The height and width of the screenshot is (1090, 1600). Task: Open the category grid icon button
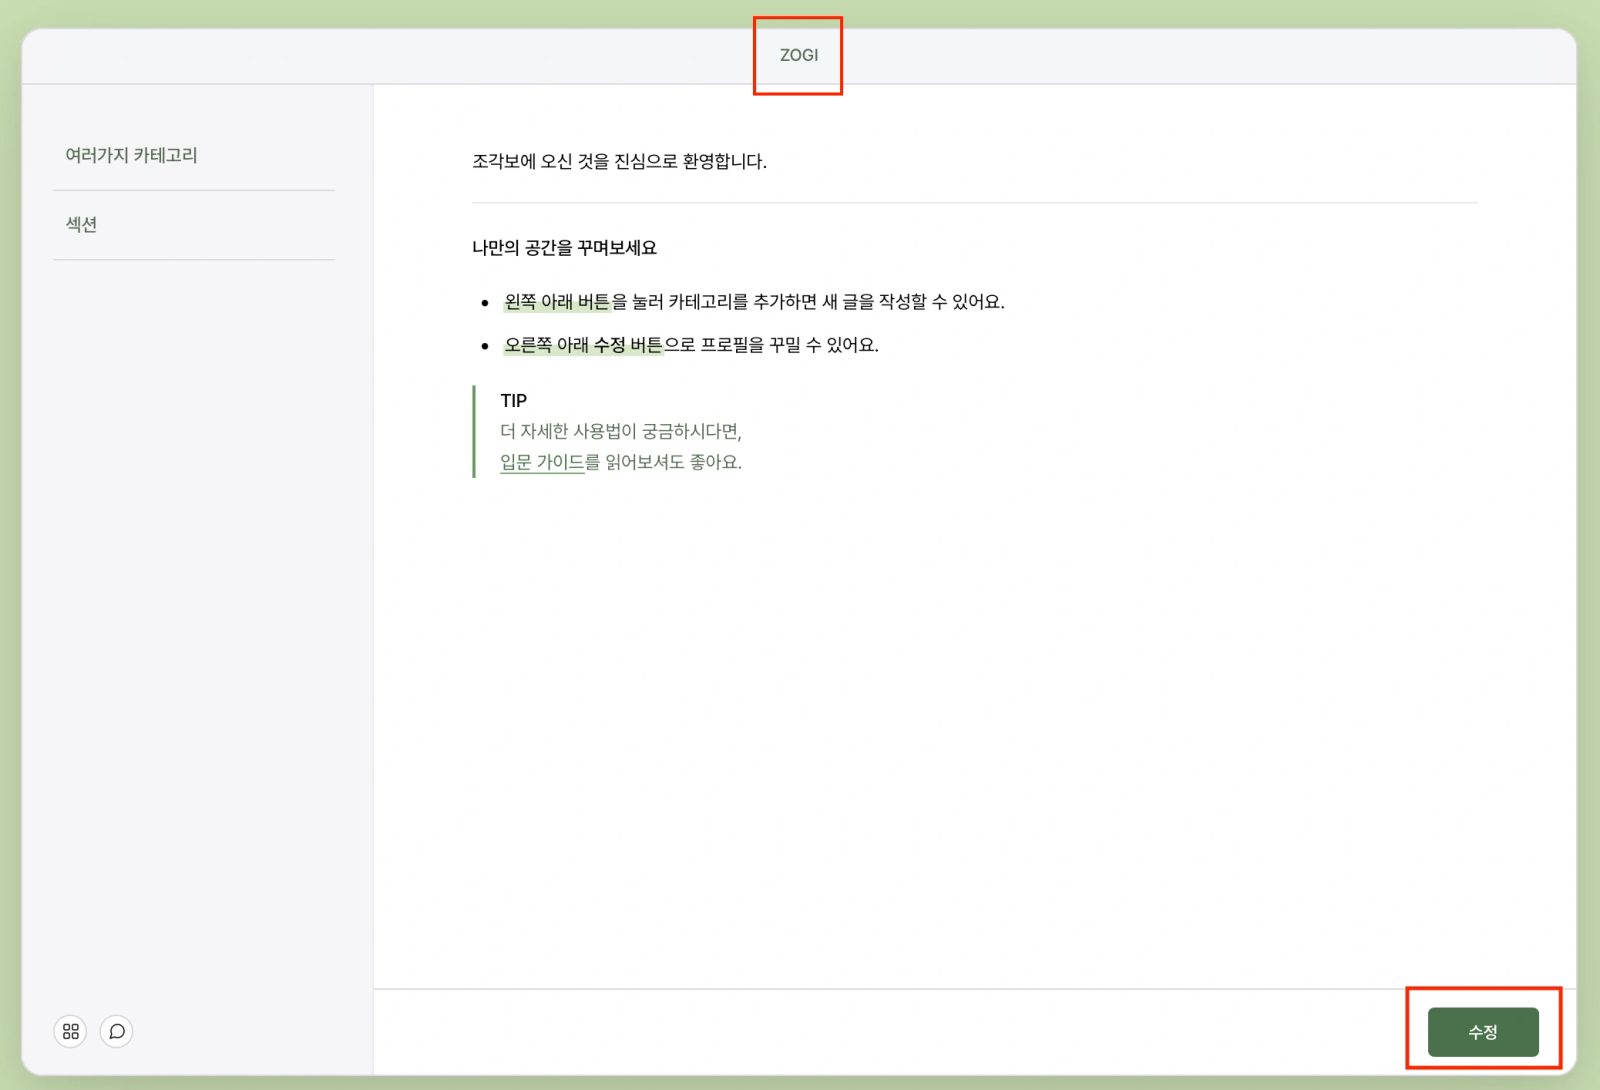[x=70, y=1031]
